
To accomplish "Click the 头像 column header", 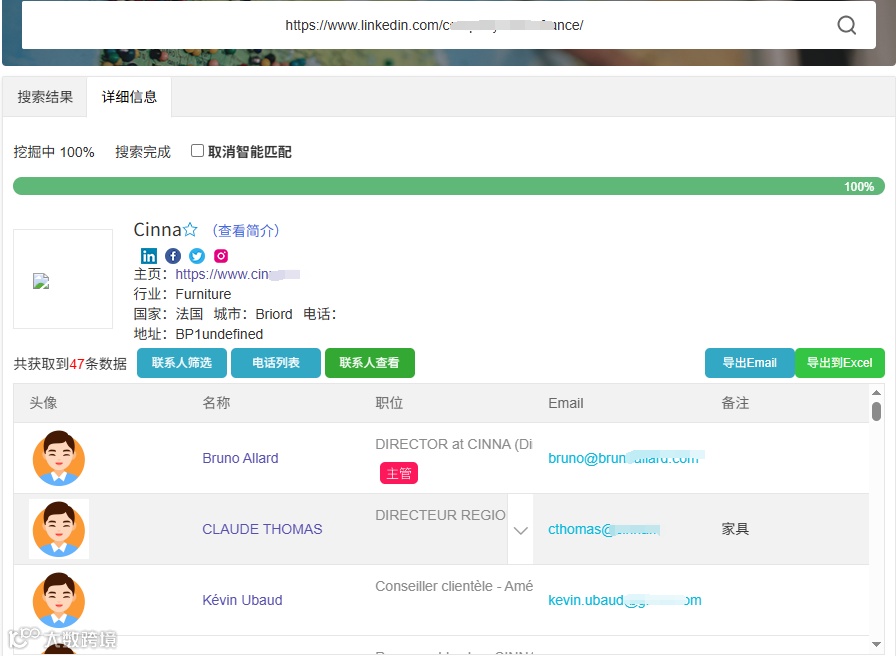I will click(43, 403).
